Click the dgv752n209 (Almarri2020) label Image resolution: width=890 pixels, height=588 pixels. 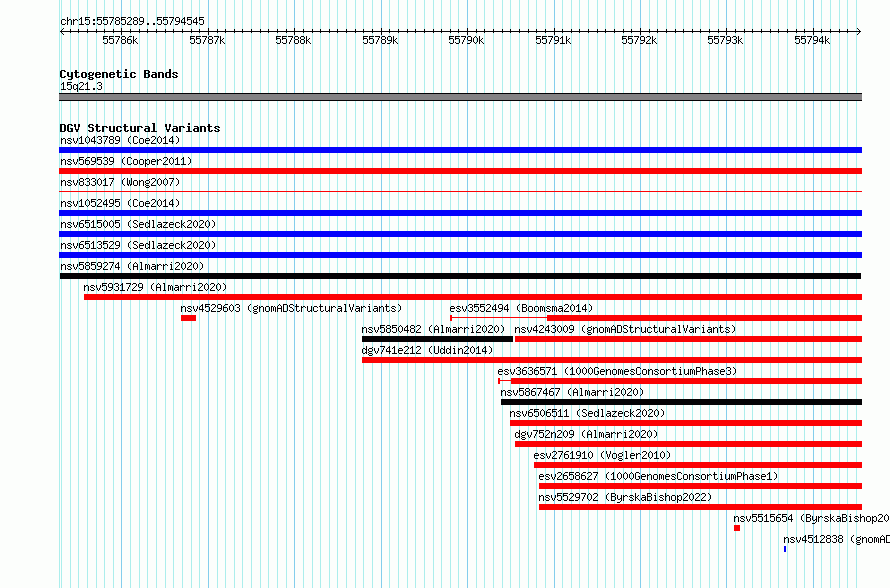coord(586,434)
